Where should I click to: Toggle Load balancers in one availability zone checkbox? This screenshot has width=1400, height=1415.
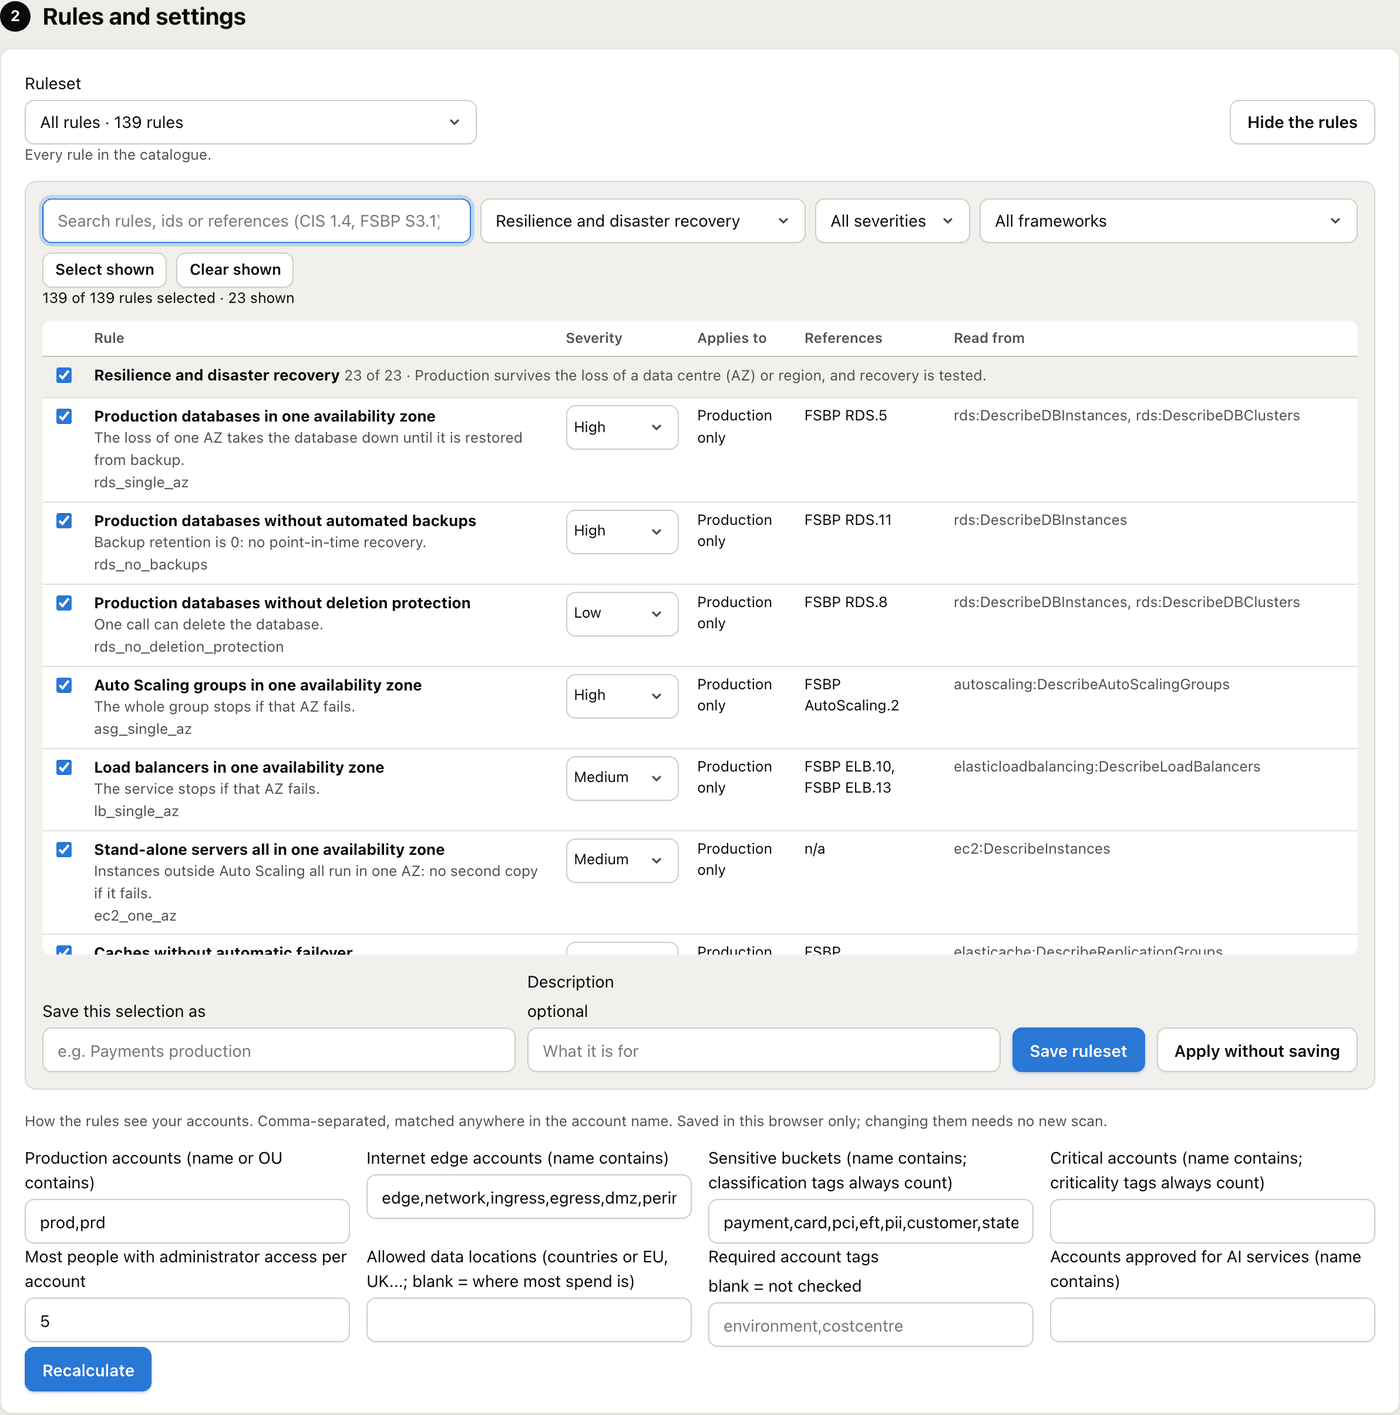point(64,767)
